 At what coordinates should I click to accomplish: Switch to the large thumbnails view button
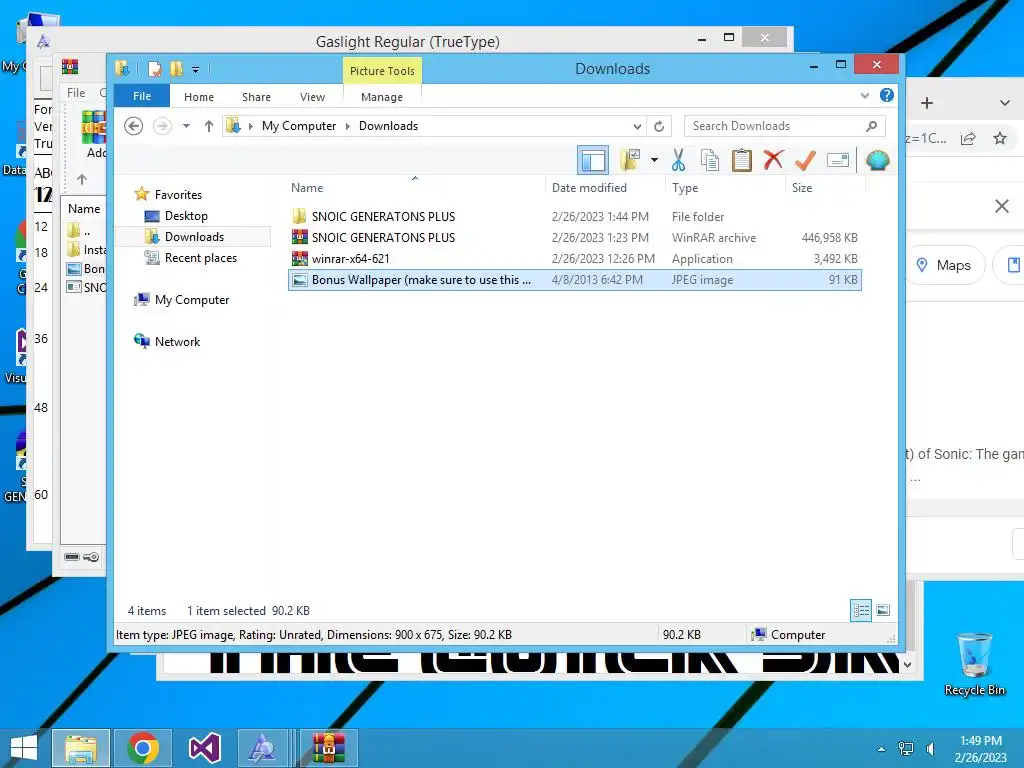tap(883, 611)
